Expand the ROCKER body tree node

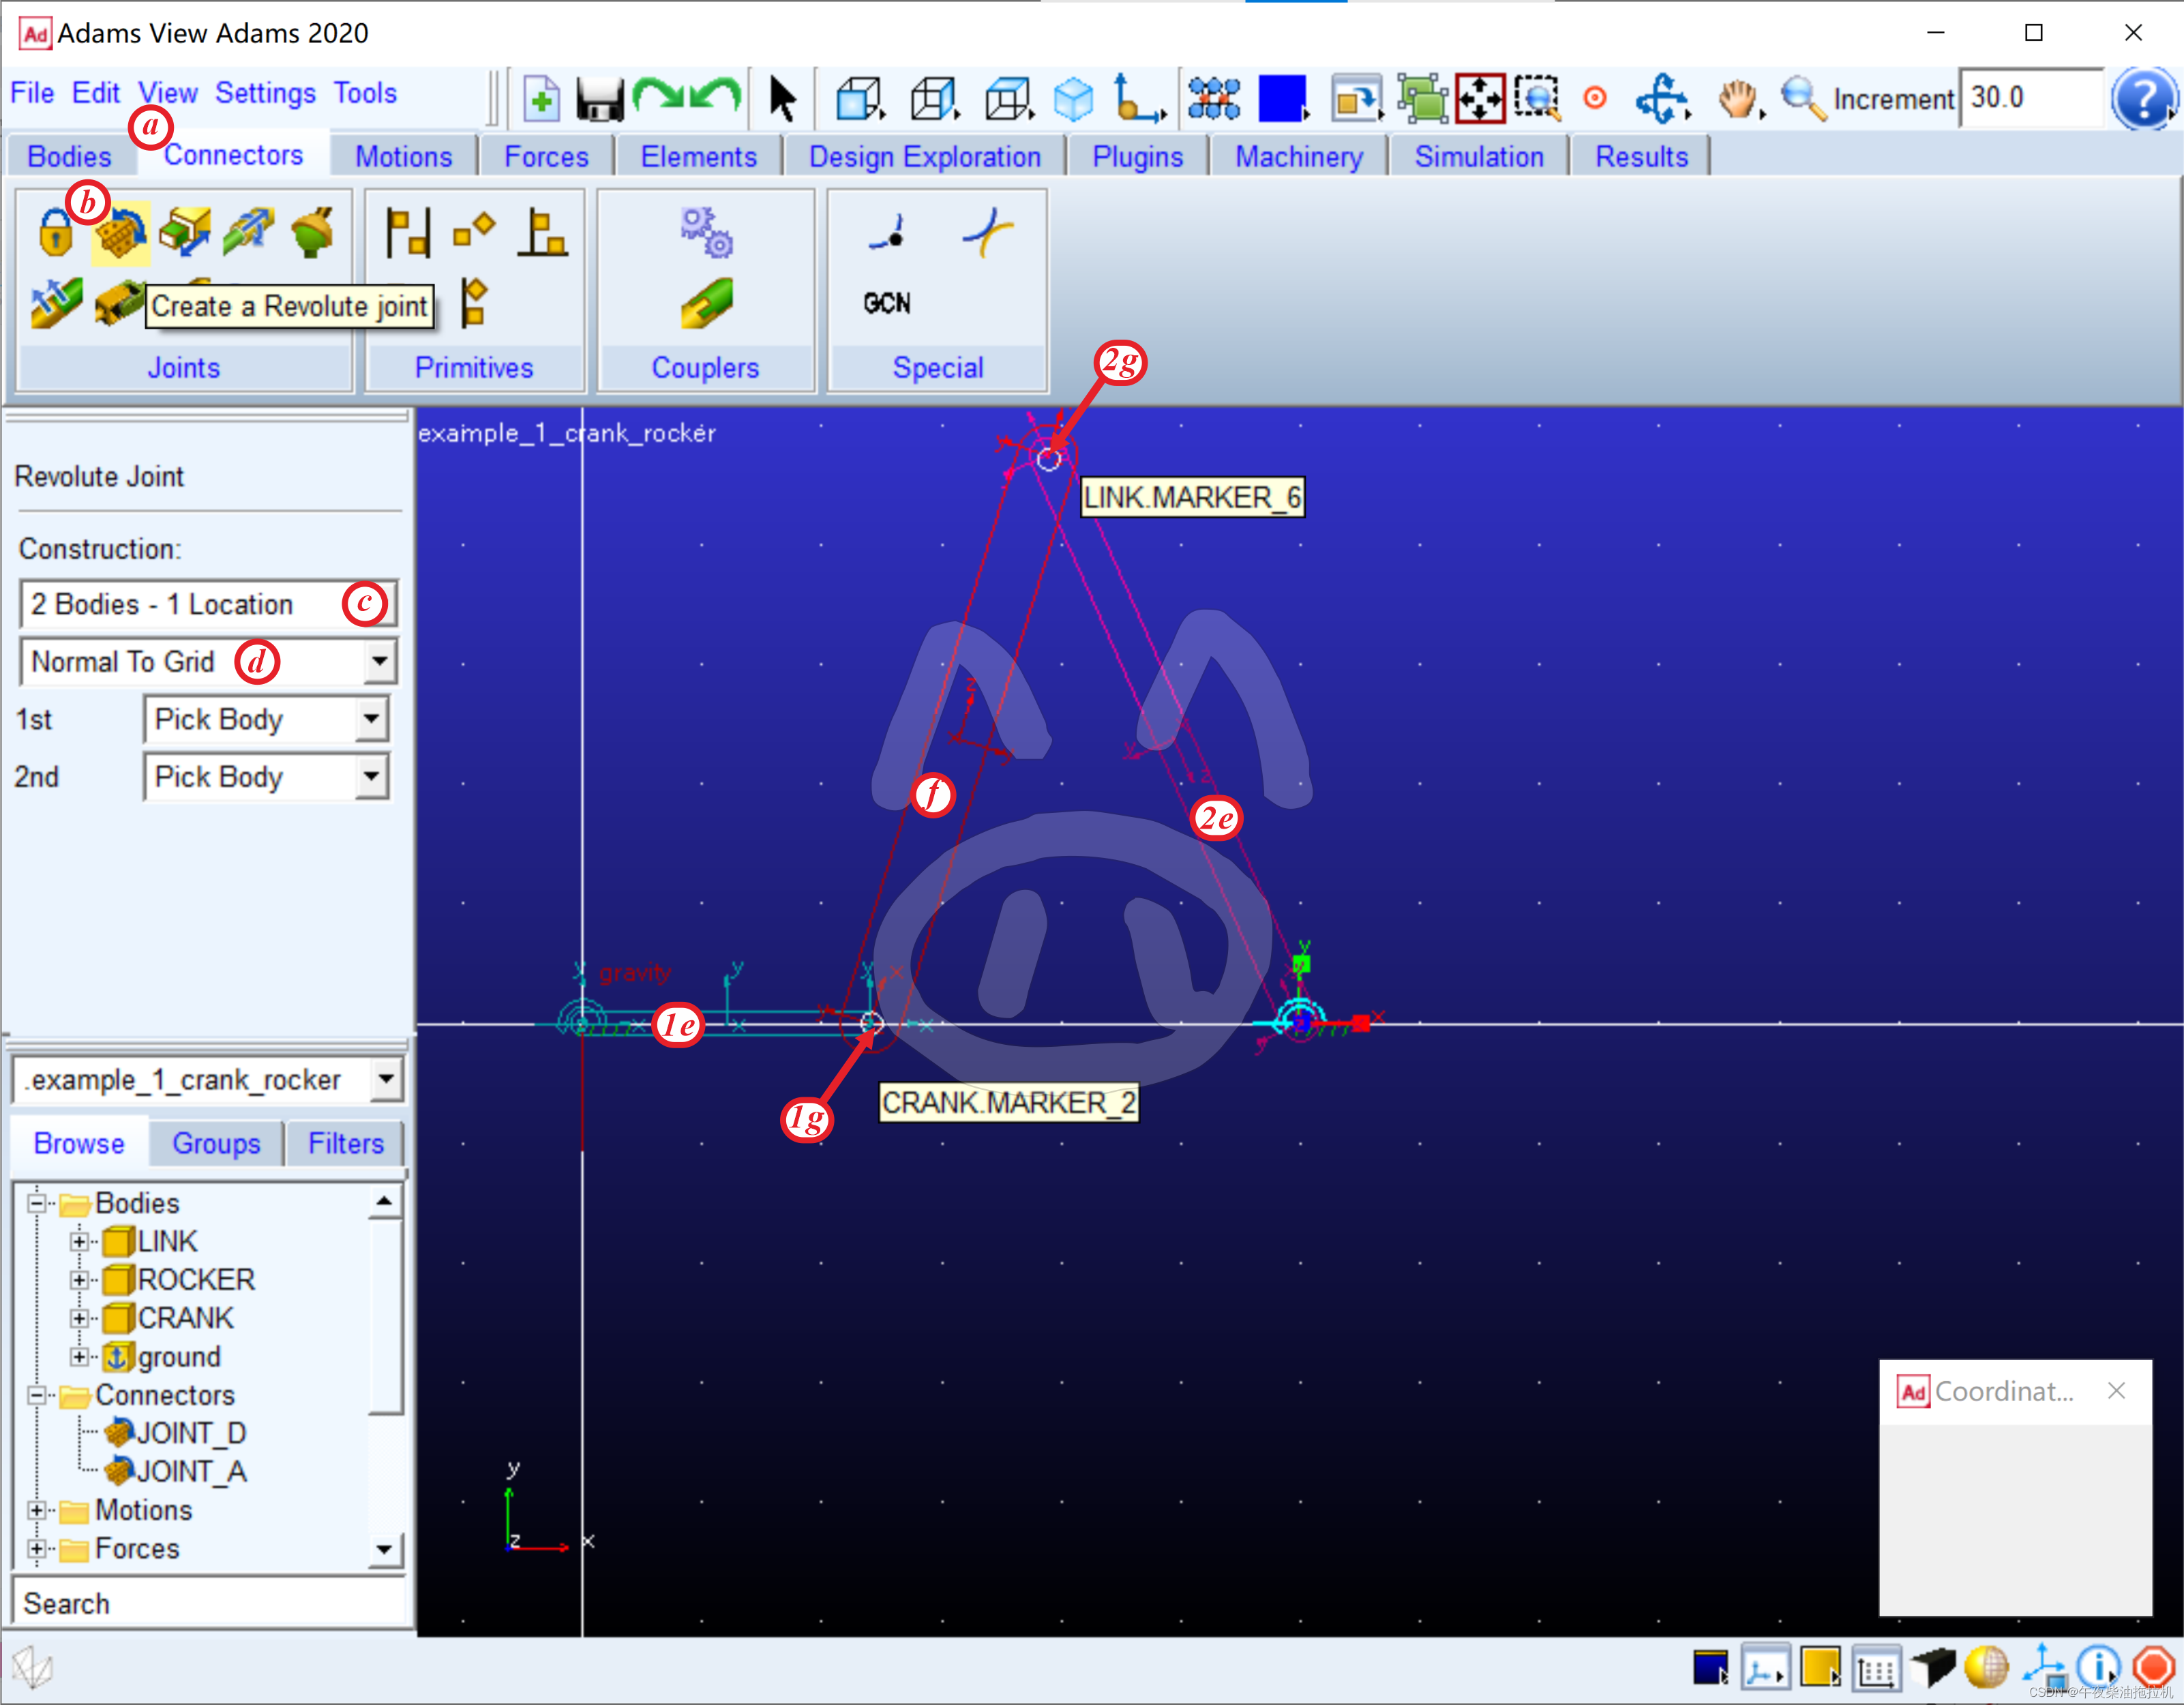[78, 1280]
